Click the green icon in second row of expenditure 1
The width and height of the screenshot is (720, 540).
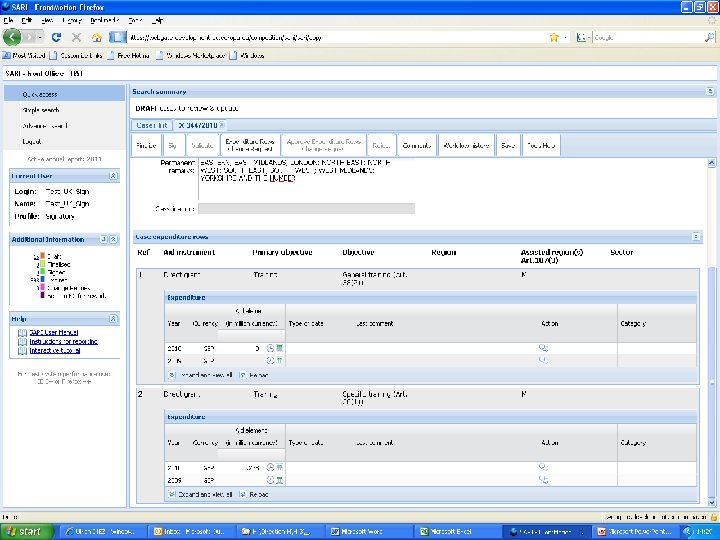(279, 361)
